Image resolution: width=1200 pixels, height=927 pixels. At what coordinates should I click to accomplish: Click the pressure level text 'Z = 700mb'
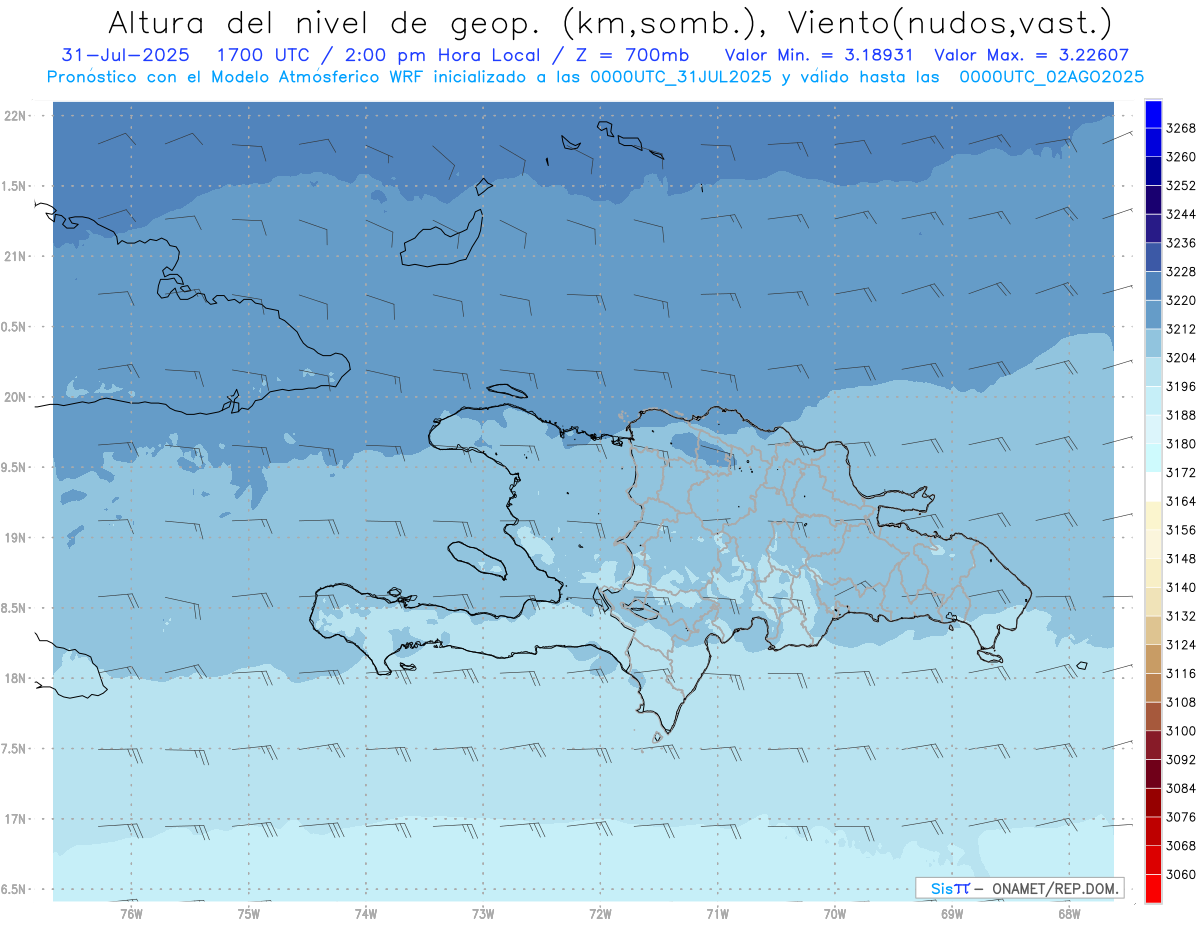click(x=633, y=55)
